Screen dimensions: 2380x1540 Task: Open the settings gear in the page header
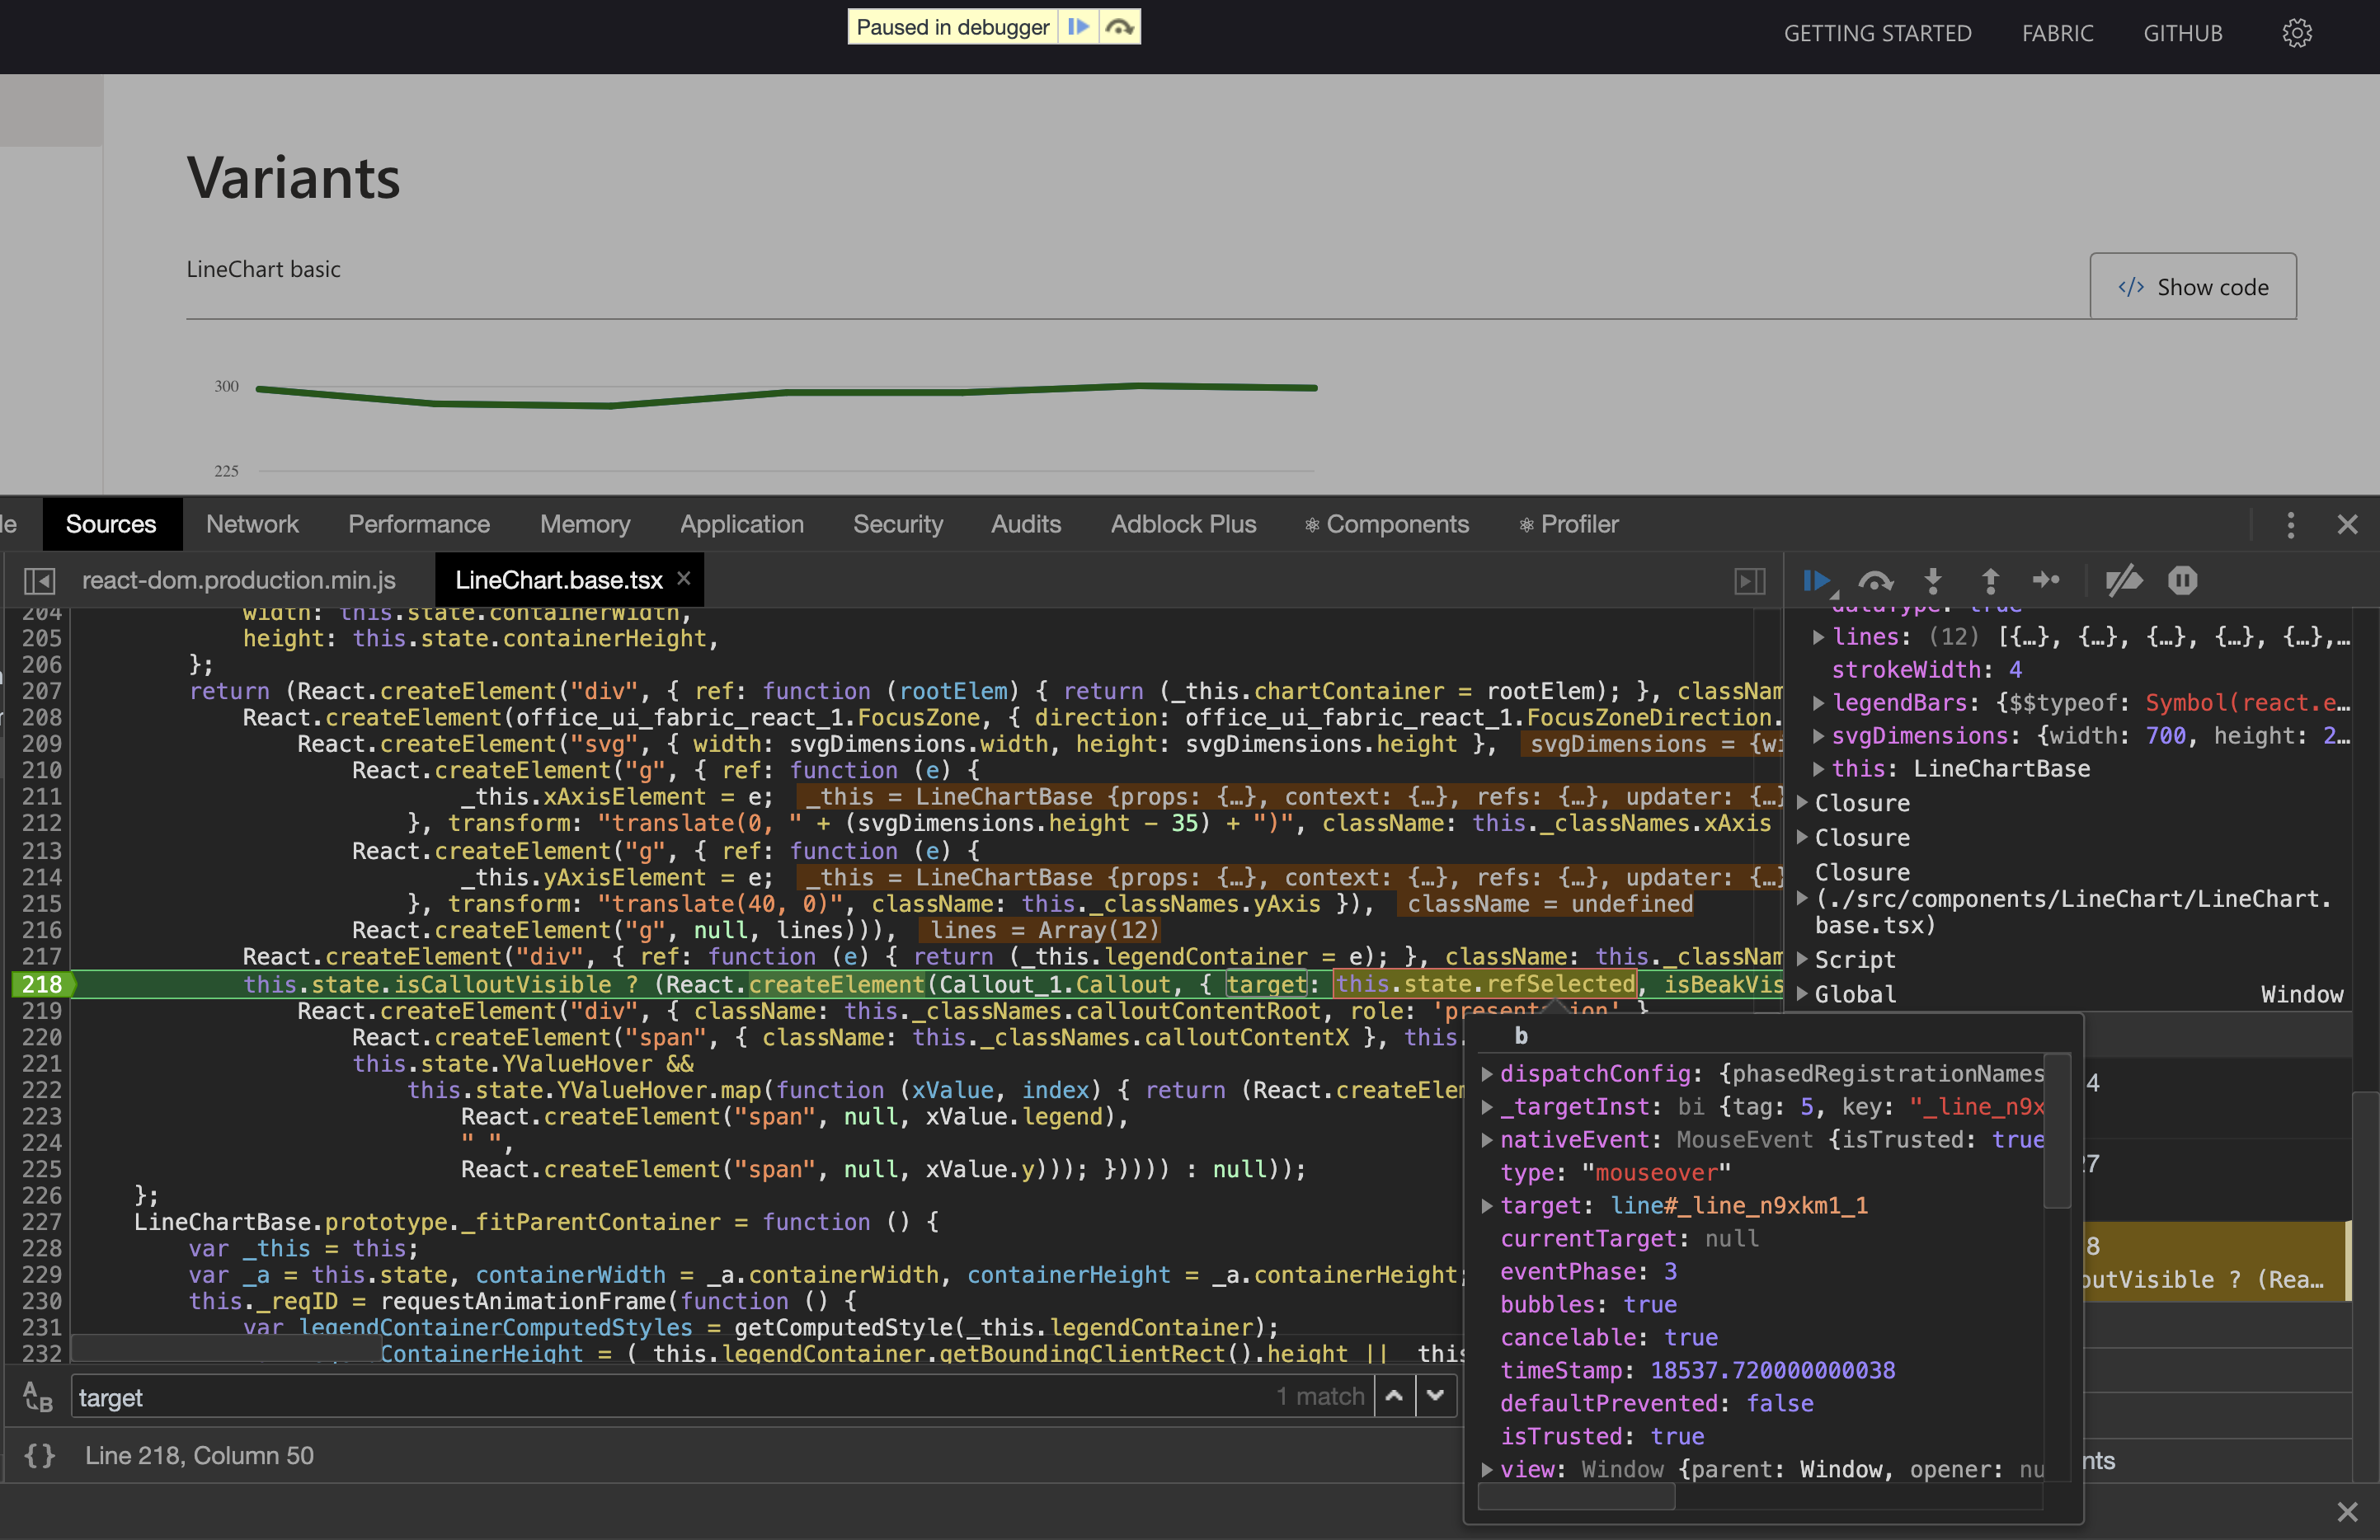(2297, 33)
